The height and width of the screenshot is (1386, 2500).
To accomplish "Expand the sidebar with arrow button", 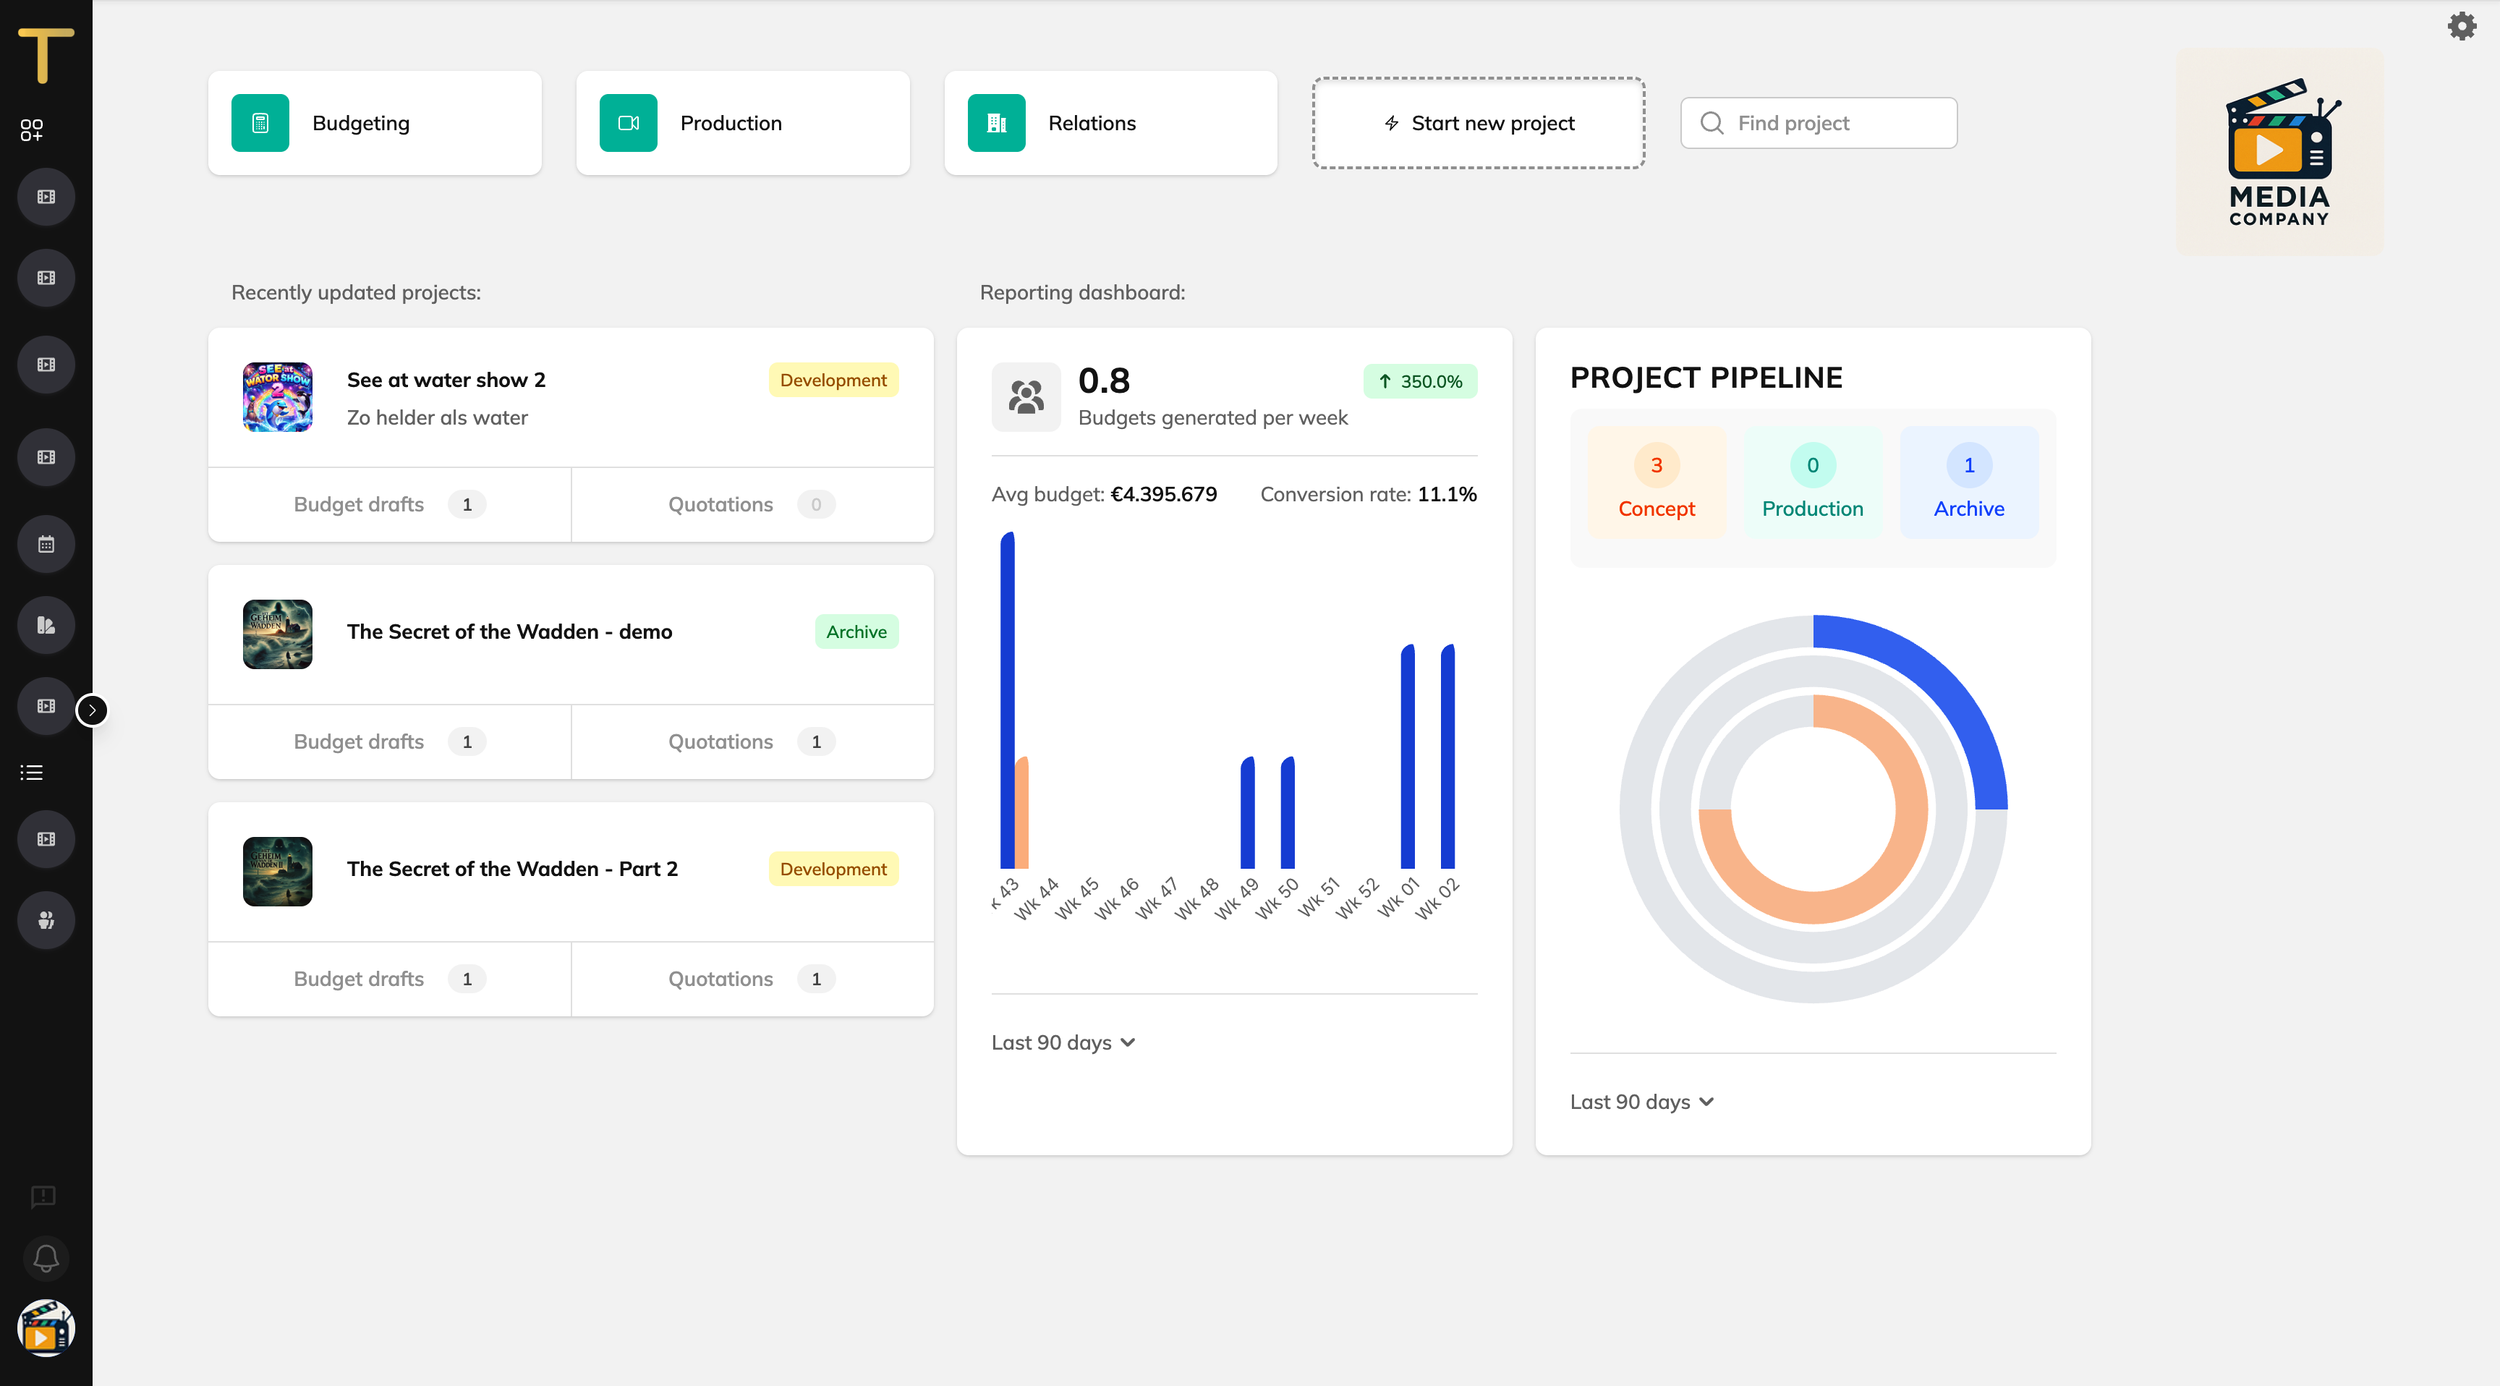I will (92, 710).
